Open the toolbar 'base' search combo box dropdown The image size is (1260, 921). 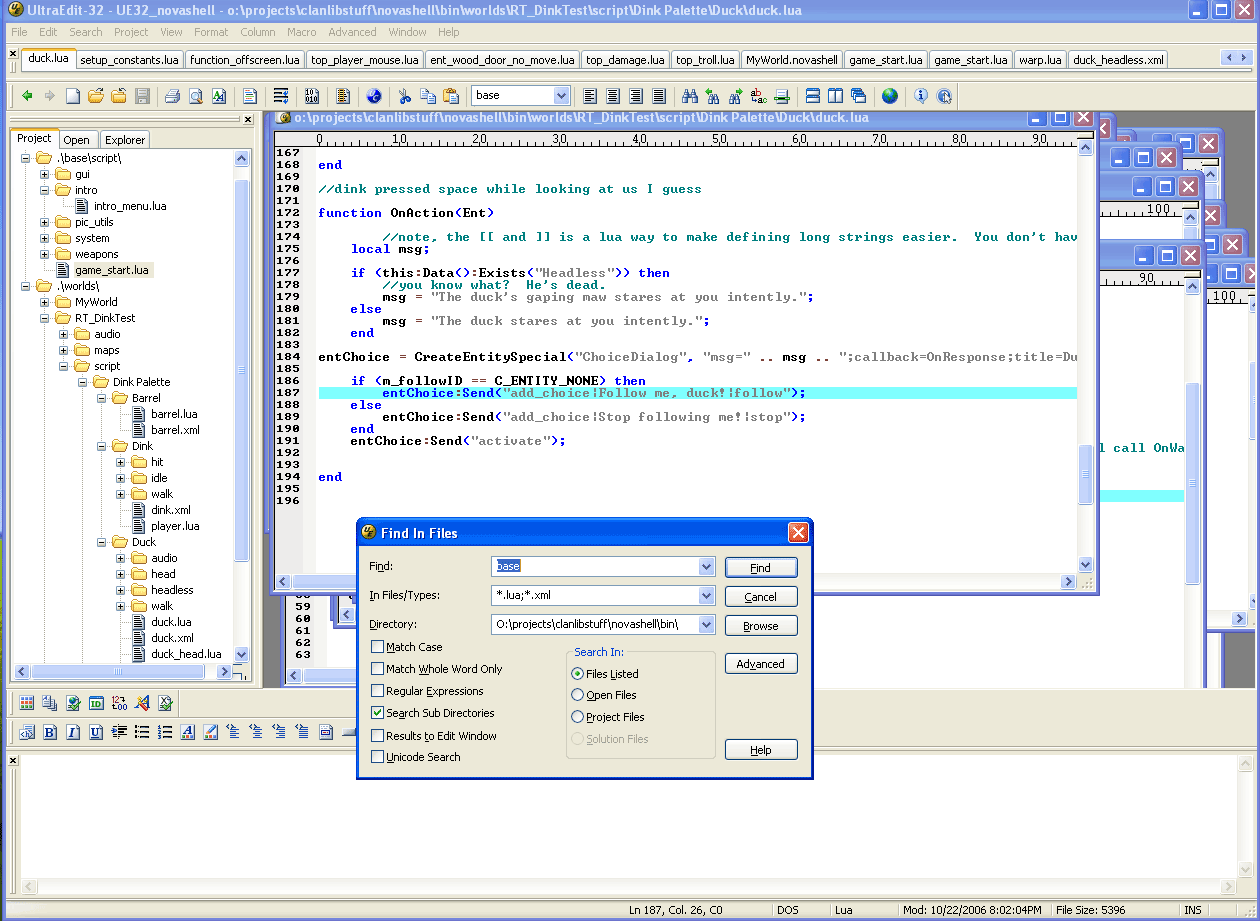(561, 96)
